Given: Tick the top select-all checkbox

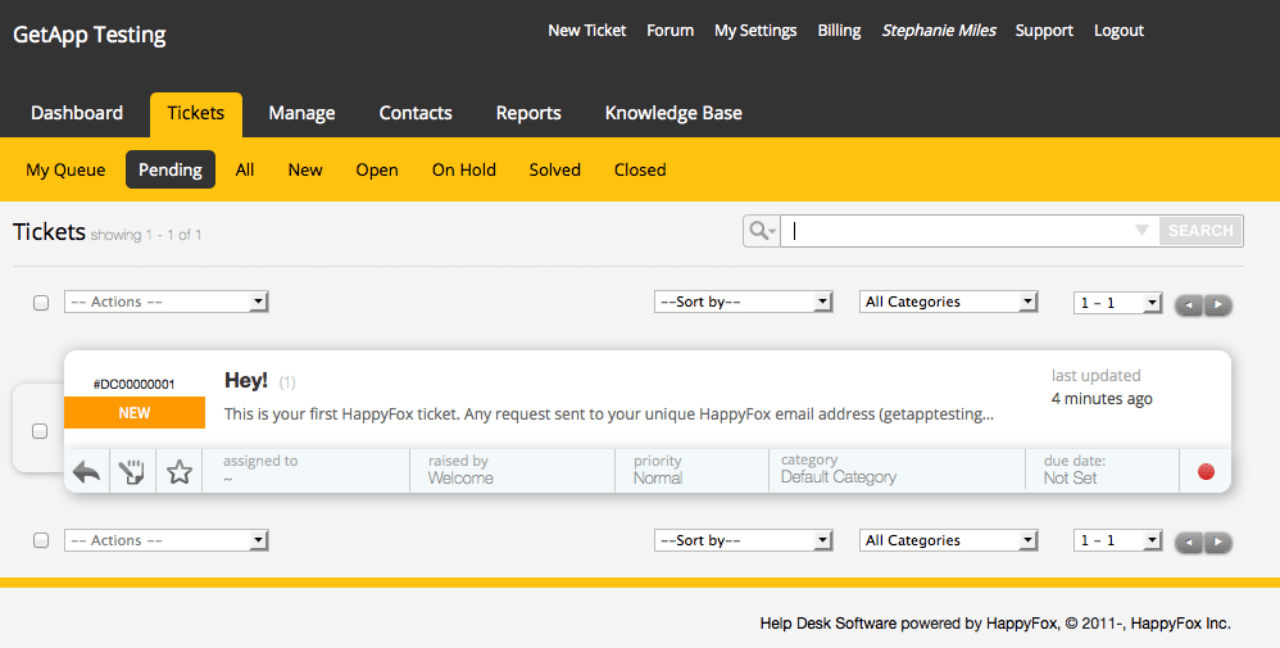Looking at the screenshot, I should [41, 302].
